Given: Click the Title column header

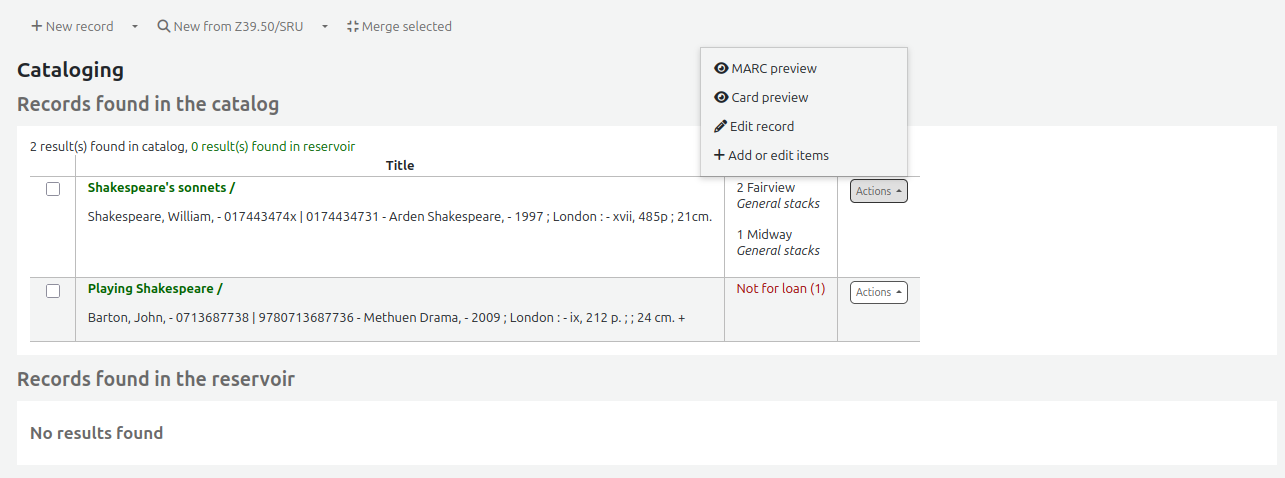Looking at the screenshot, I should [x=399, y=166].
